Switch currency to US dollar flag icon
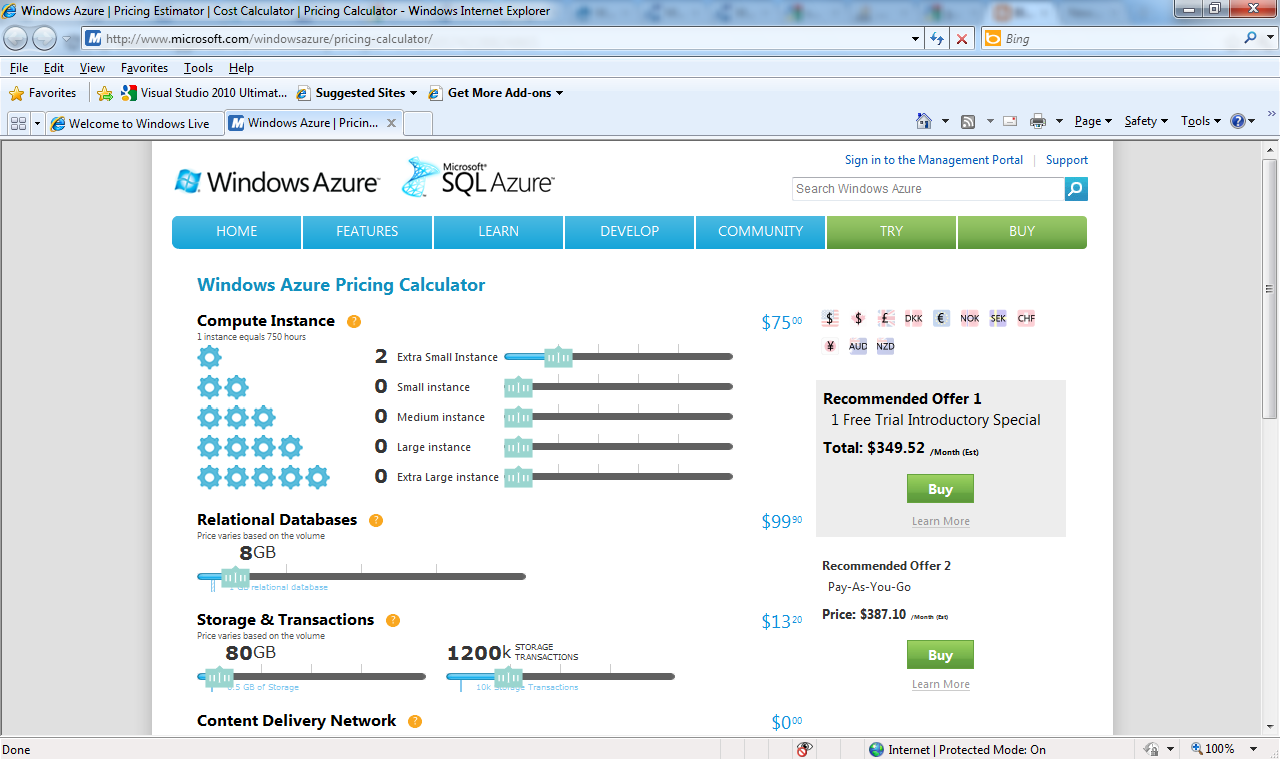The height and width of the screenshot is (760, 1280). click(830, 319)
